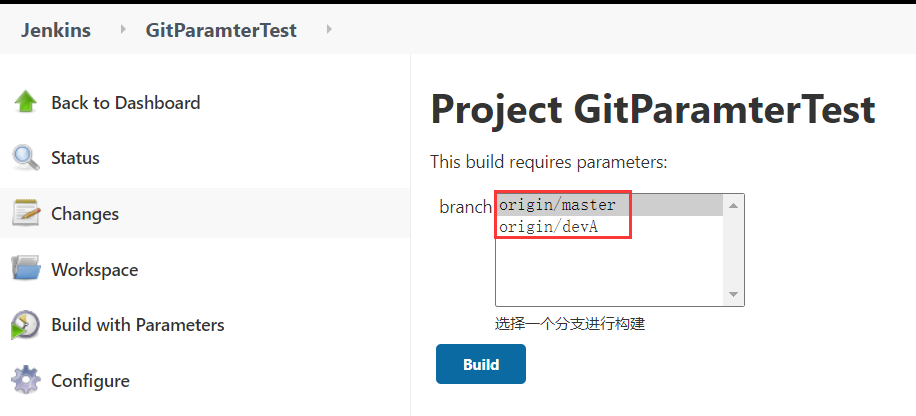Click the green Back to Dashboard arrow icon
The width and height of the screenshot is (916, 416).
(25, 102)
